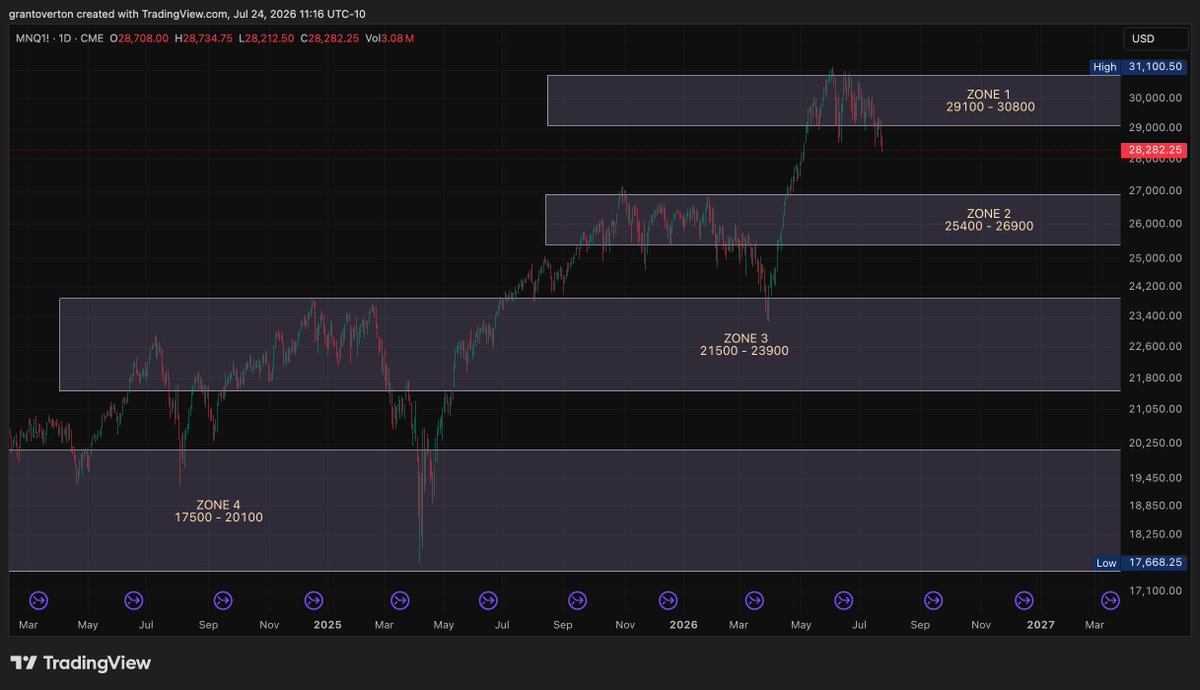Click the rollover marker above March 2025
Screen dimensions: 1200x690
(399, 600)
